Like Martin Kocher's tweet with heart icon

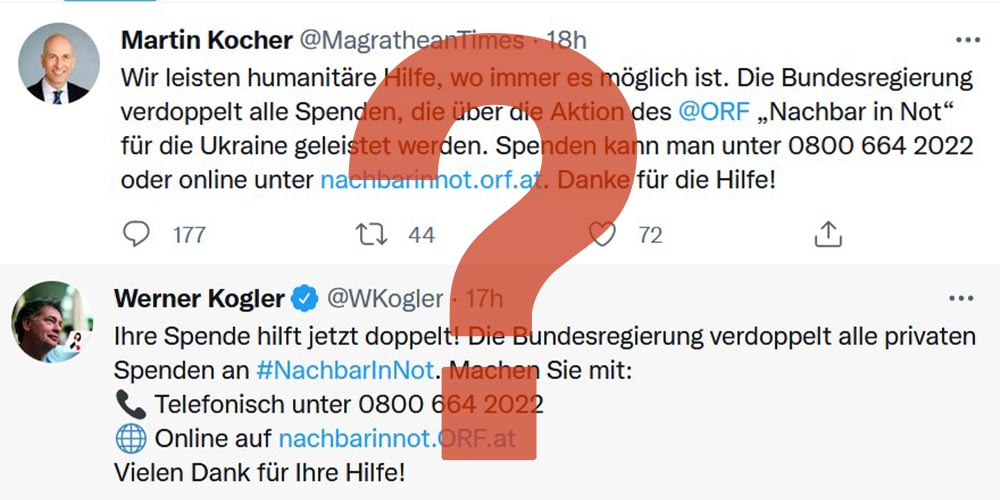point(602,234)
